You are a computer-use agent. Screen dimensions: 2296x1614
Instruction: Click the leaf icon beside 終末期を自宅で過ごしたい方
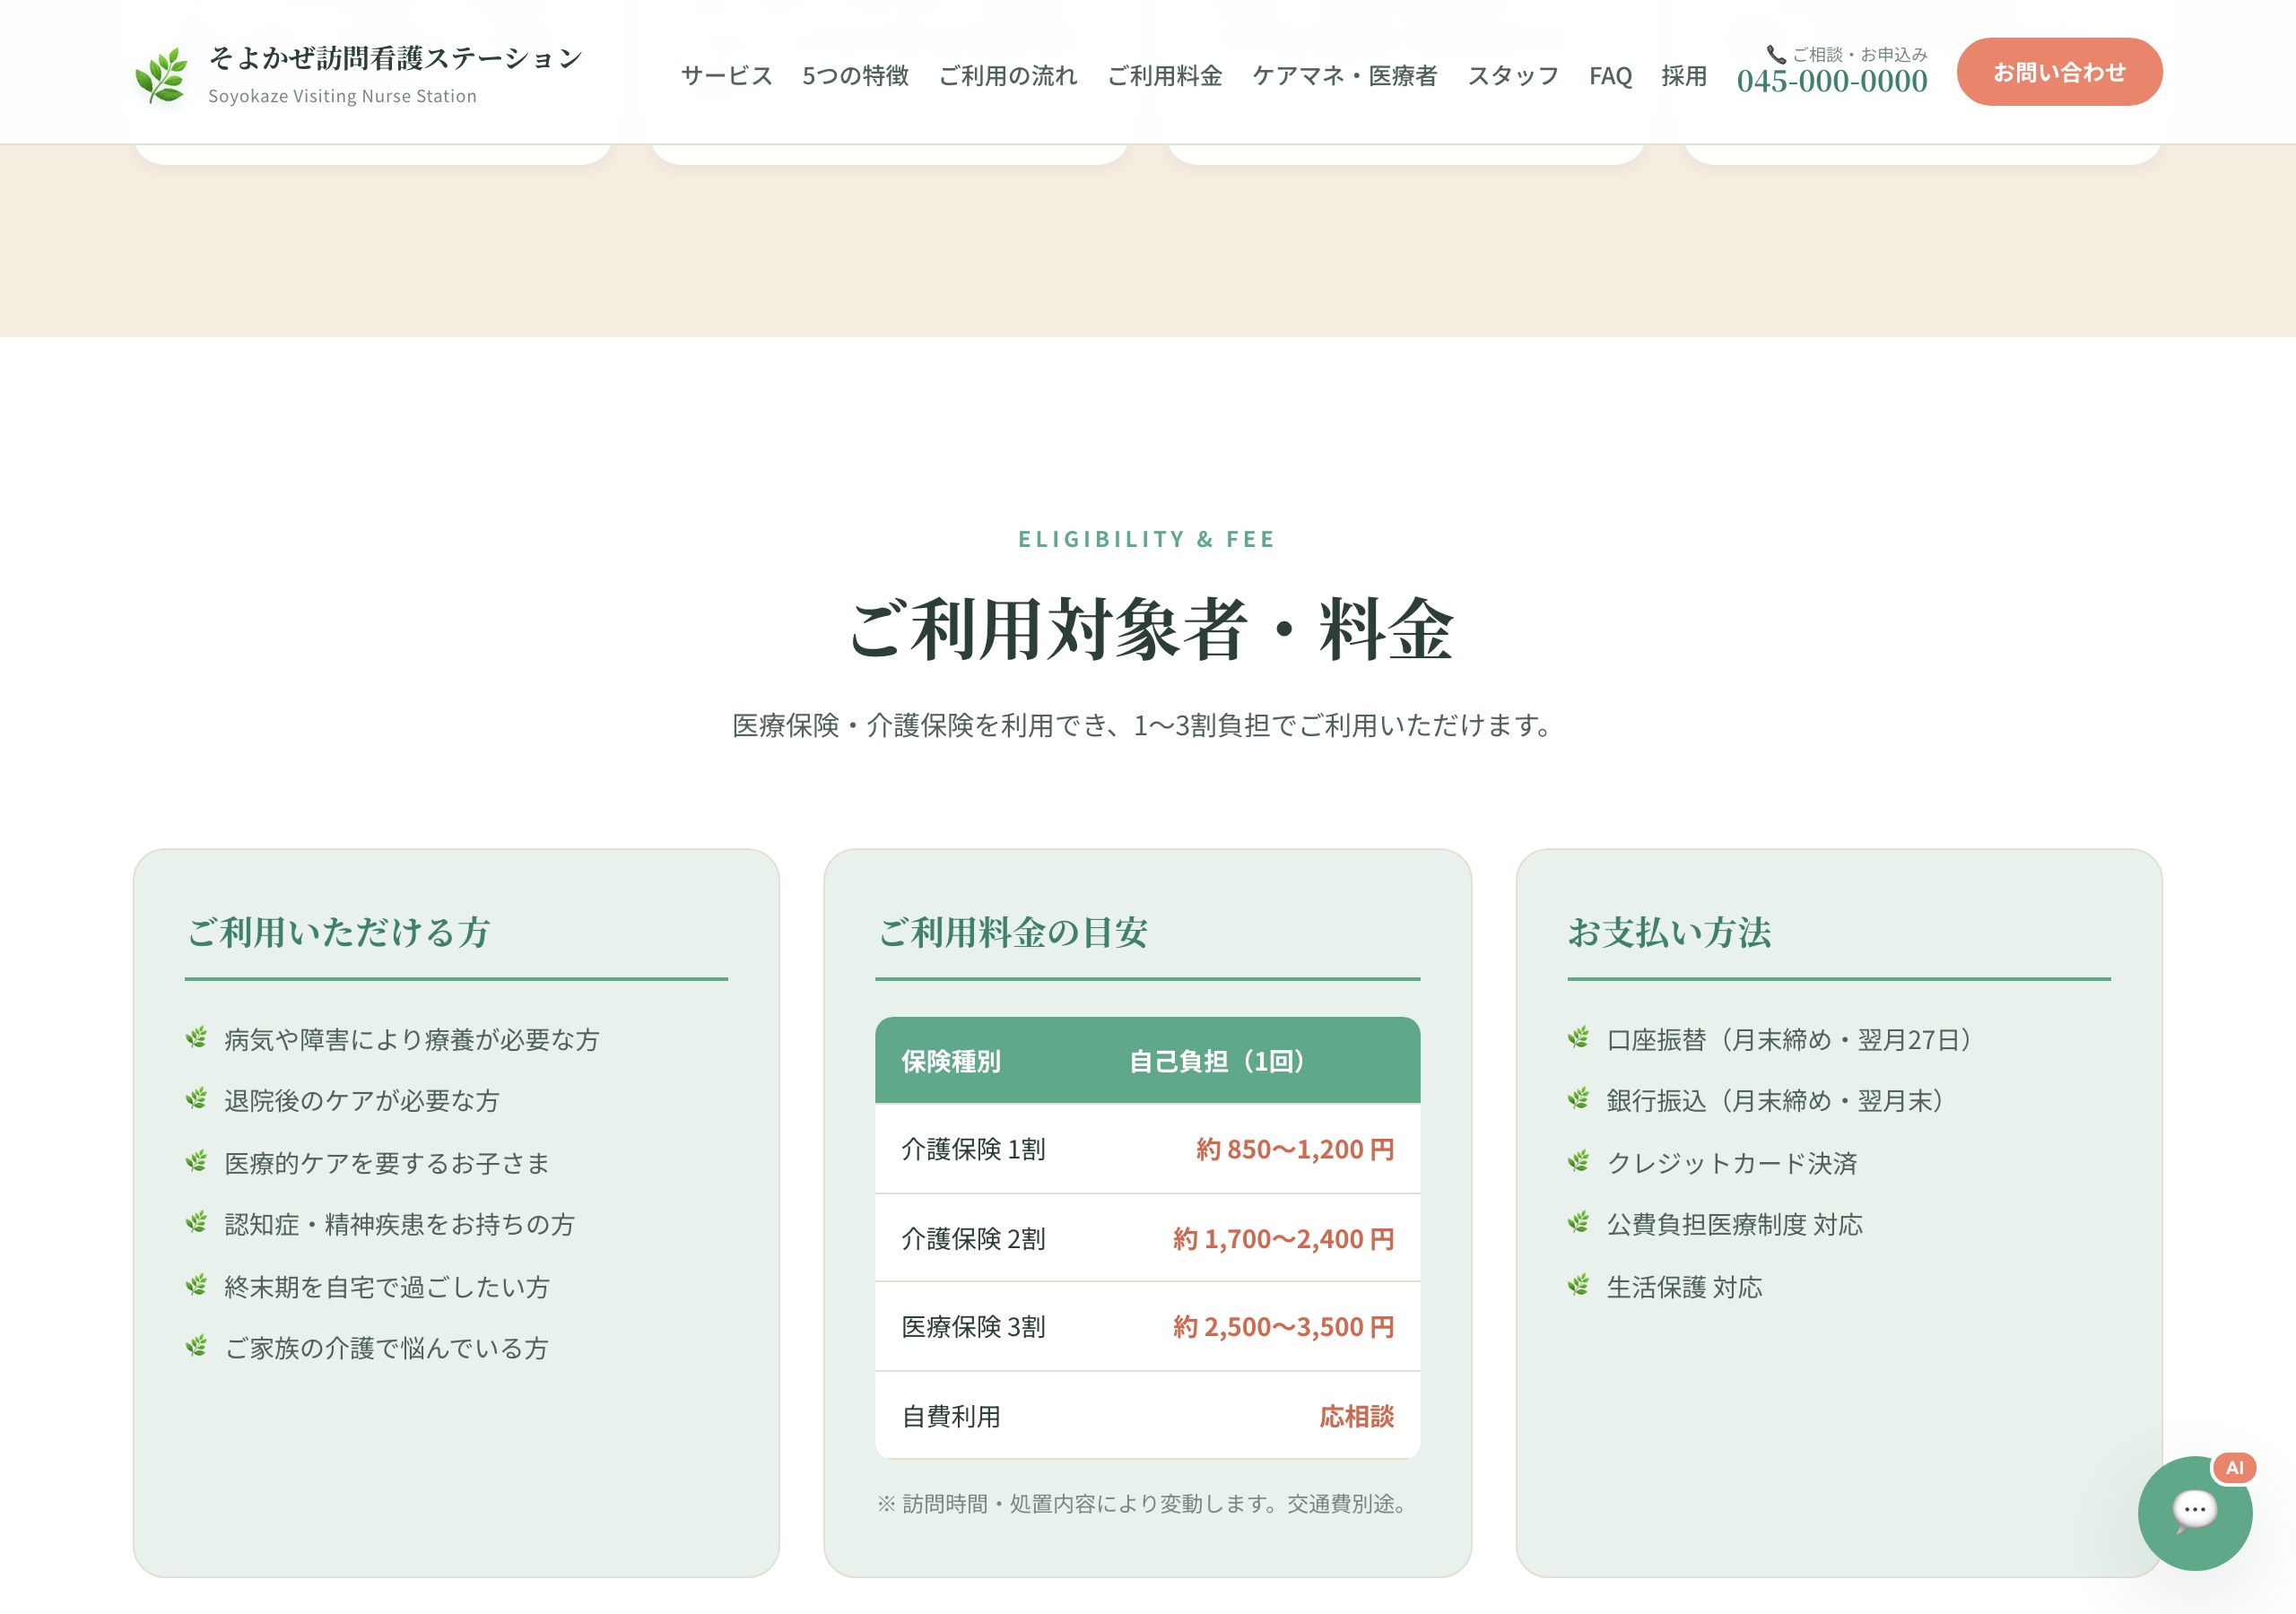(196, 1285)
